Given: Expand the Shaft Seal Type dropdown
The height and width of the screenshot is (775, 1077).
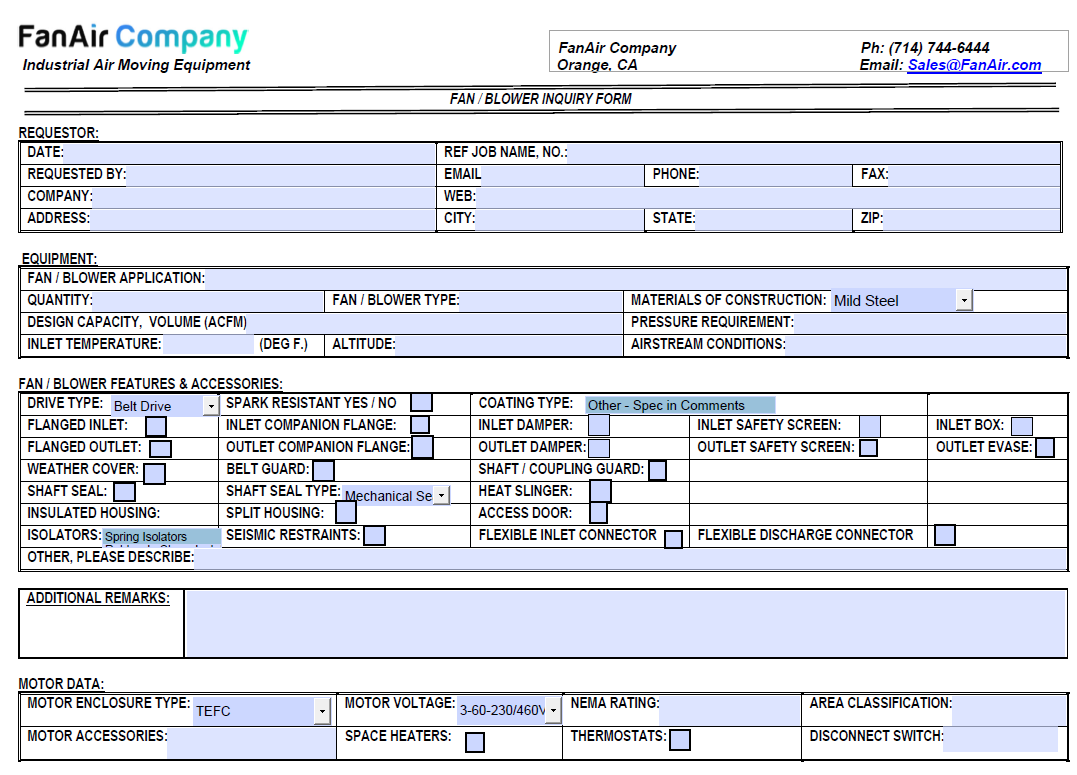Looking at the screenshot, I should click(441, 495).
